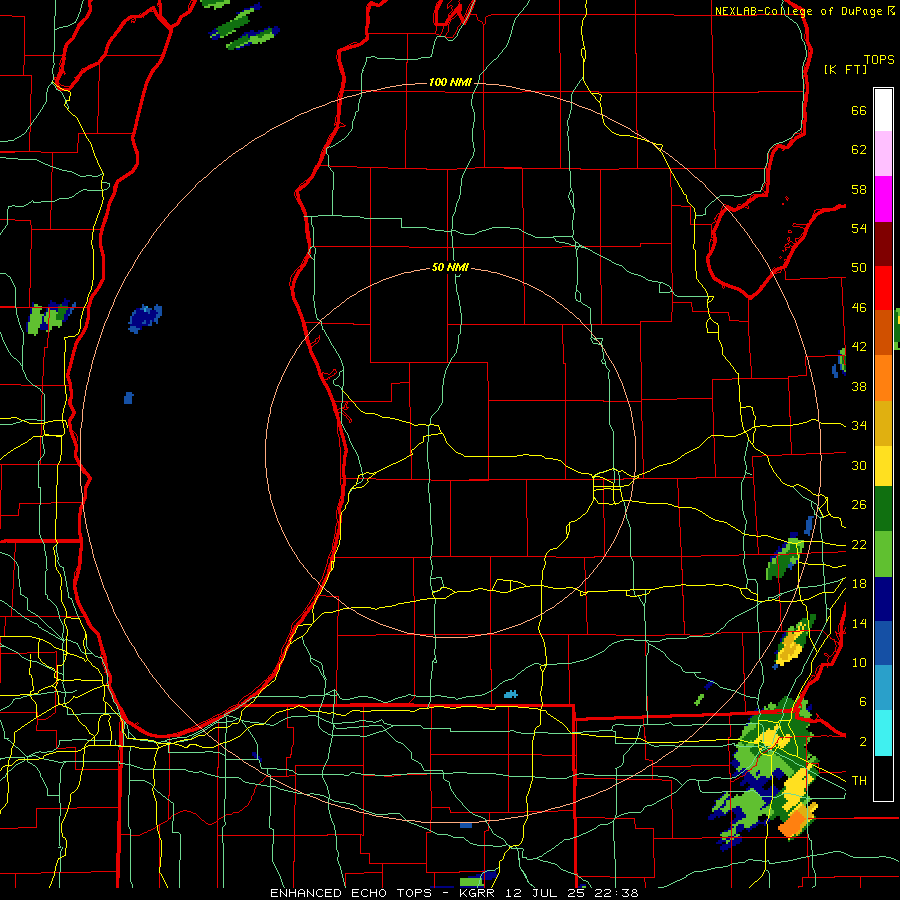The width and height of the screenshot is (900, 900).
Task: Click the navy 22 K FT legend swatch
Action: tap(883, 599)
